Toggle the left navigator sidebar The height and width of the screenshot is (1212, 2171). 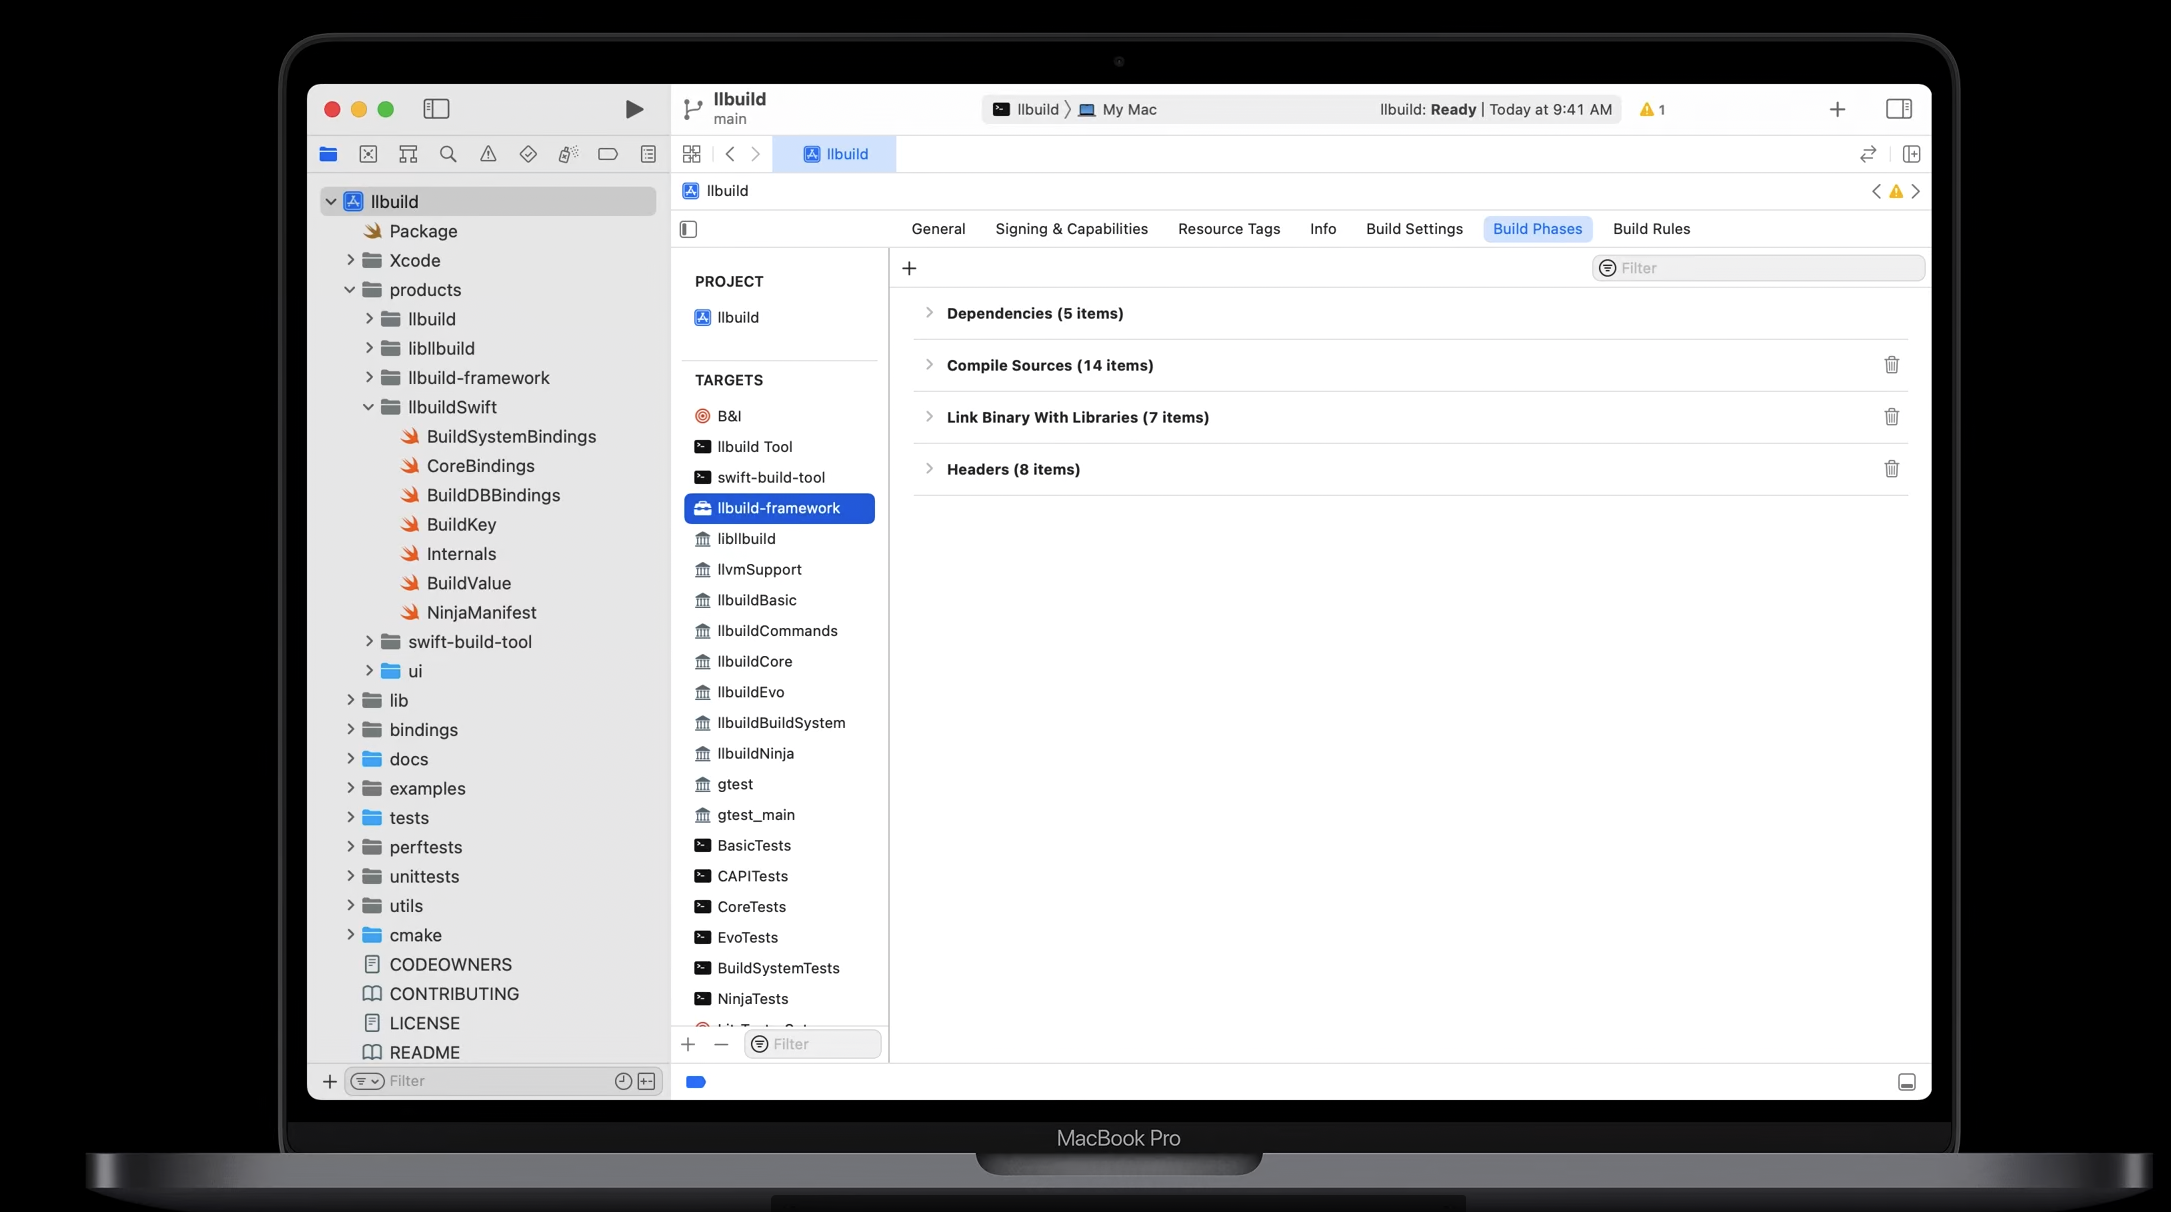click(436, 109)
